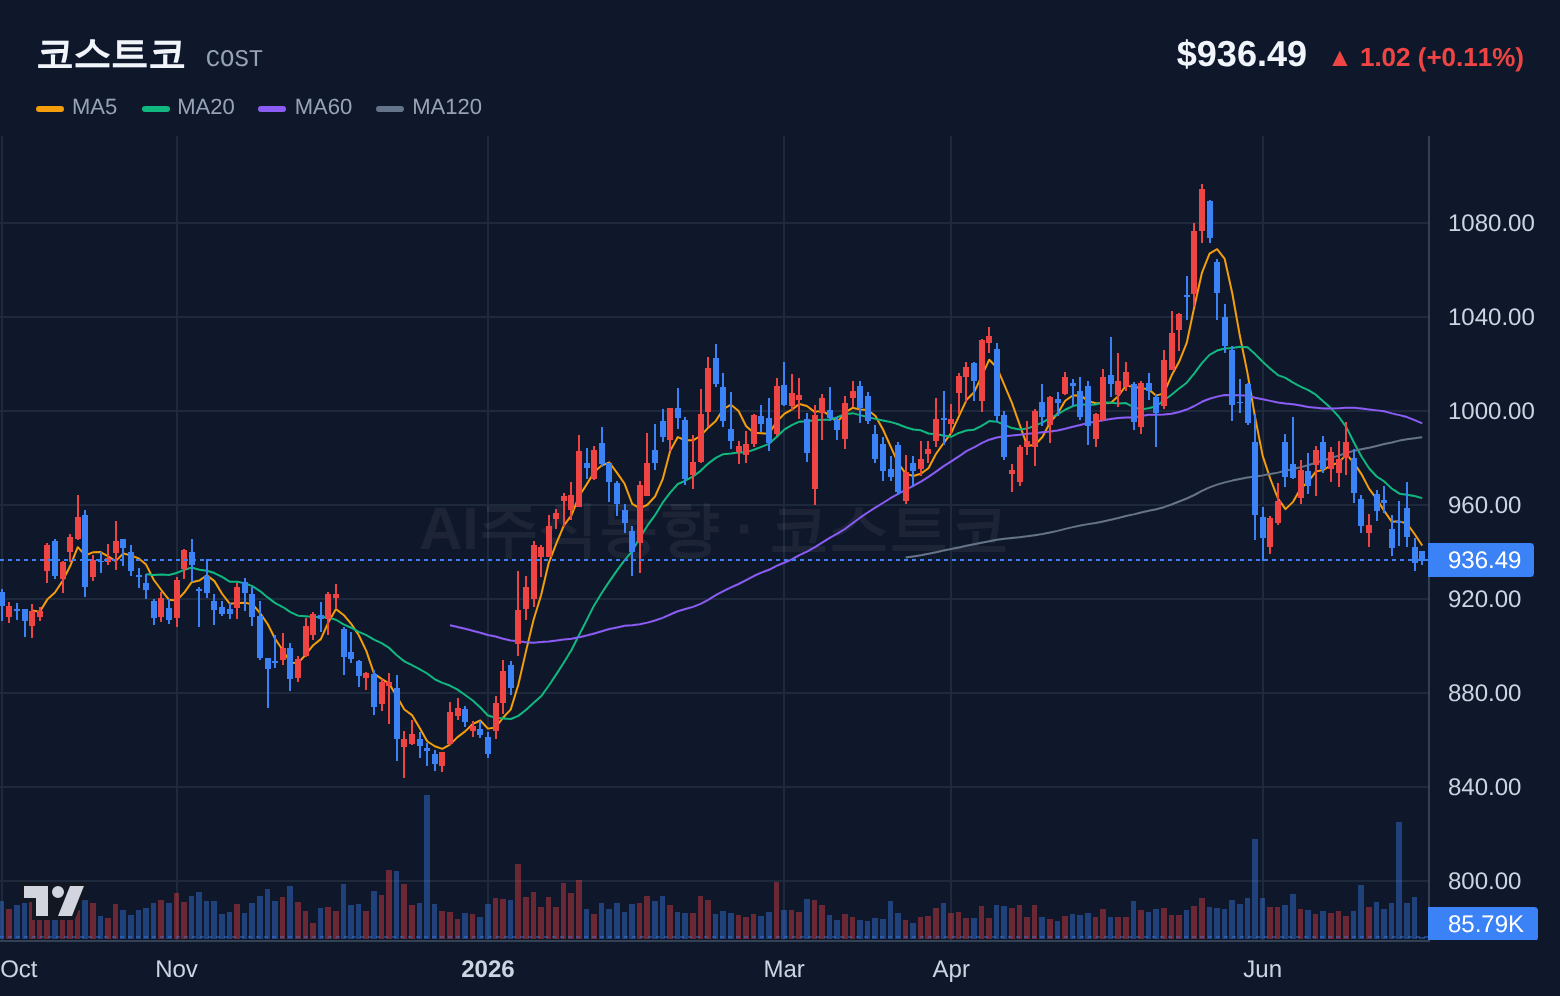The height and width of the screenshot is (996, 1560).
Task: Click the Nov time axis label
Action: [x=177, y=969]
